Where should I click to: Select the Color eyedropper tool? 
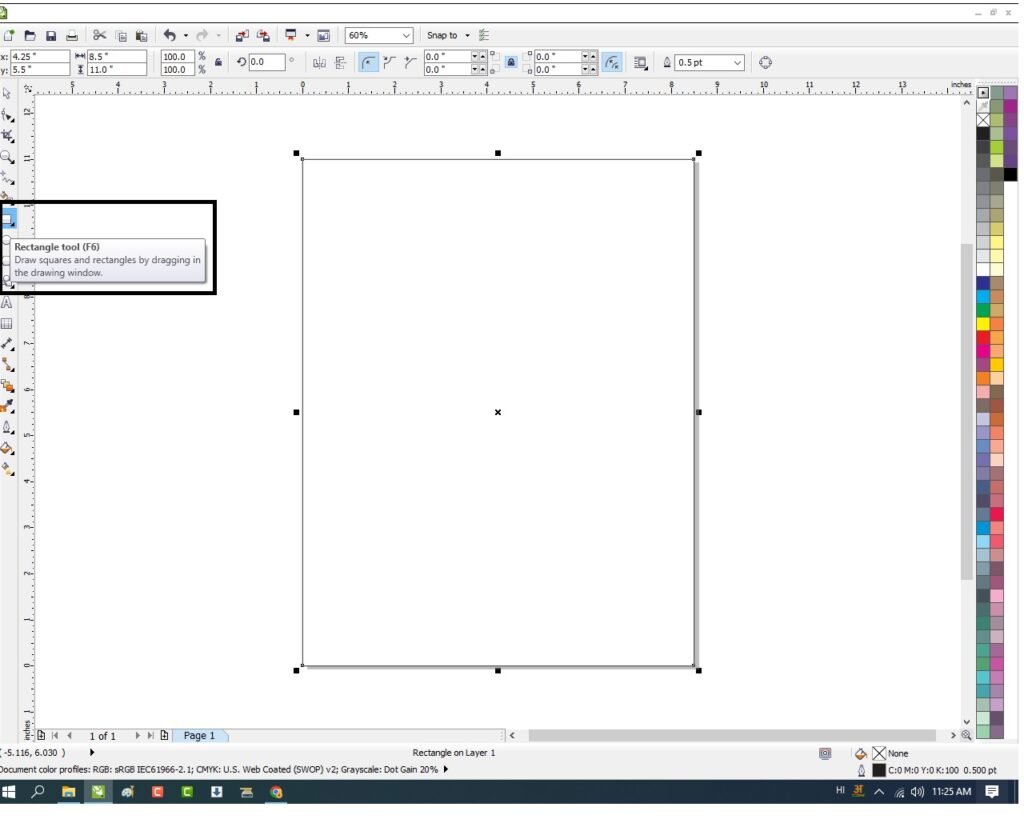click(7, 406)
